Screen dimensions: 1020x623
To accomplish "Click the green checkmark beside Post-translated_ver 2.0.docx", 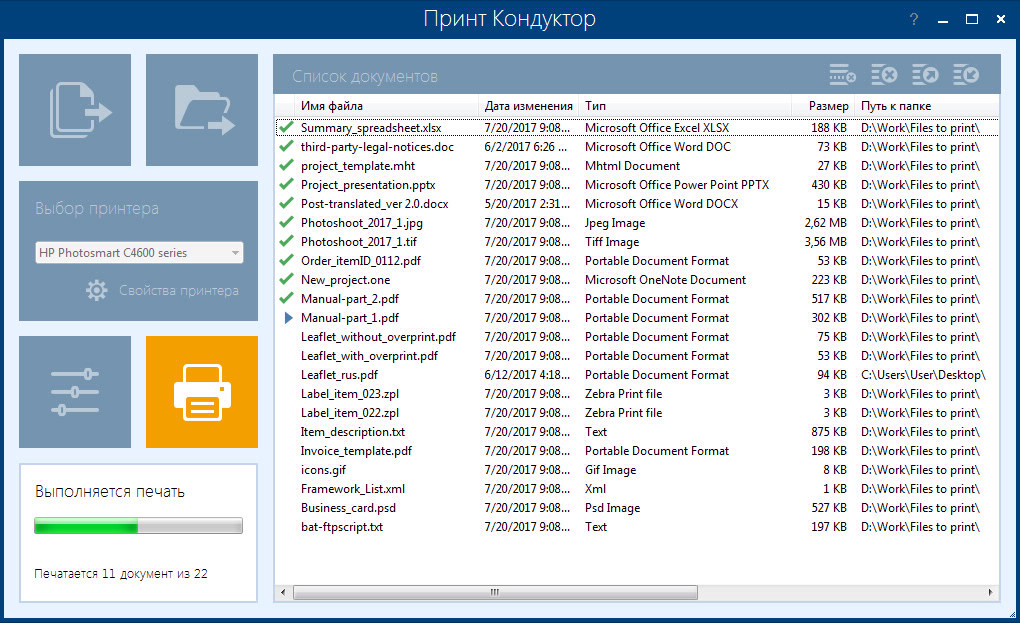I will (286, 204).
